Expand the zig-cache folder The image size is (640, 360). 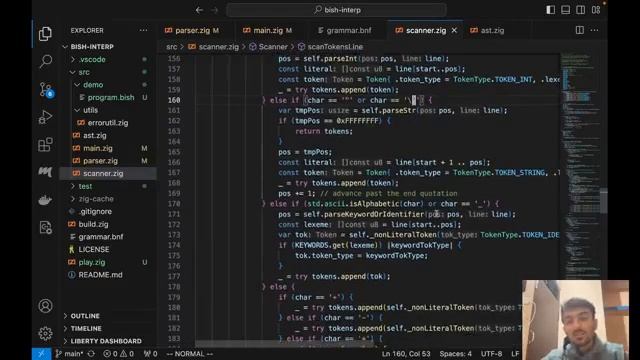coord(96,199)
